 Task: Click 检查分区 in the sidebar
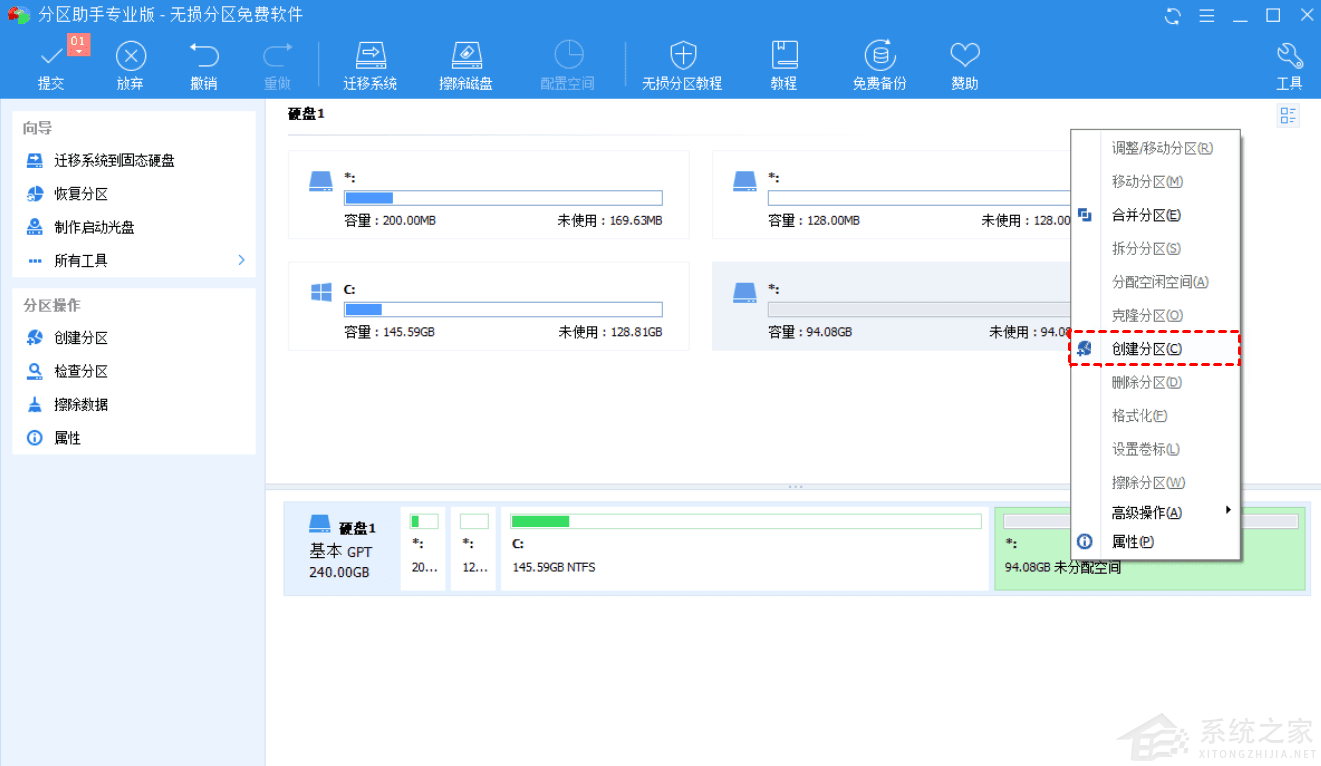tap(81, 371)
